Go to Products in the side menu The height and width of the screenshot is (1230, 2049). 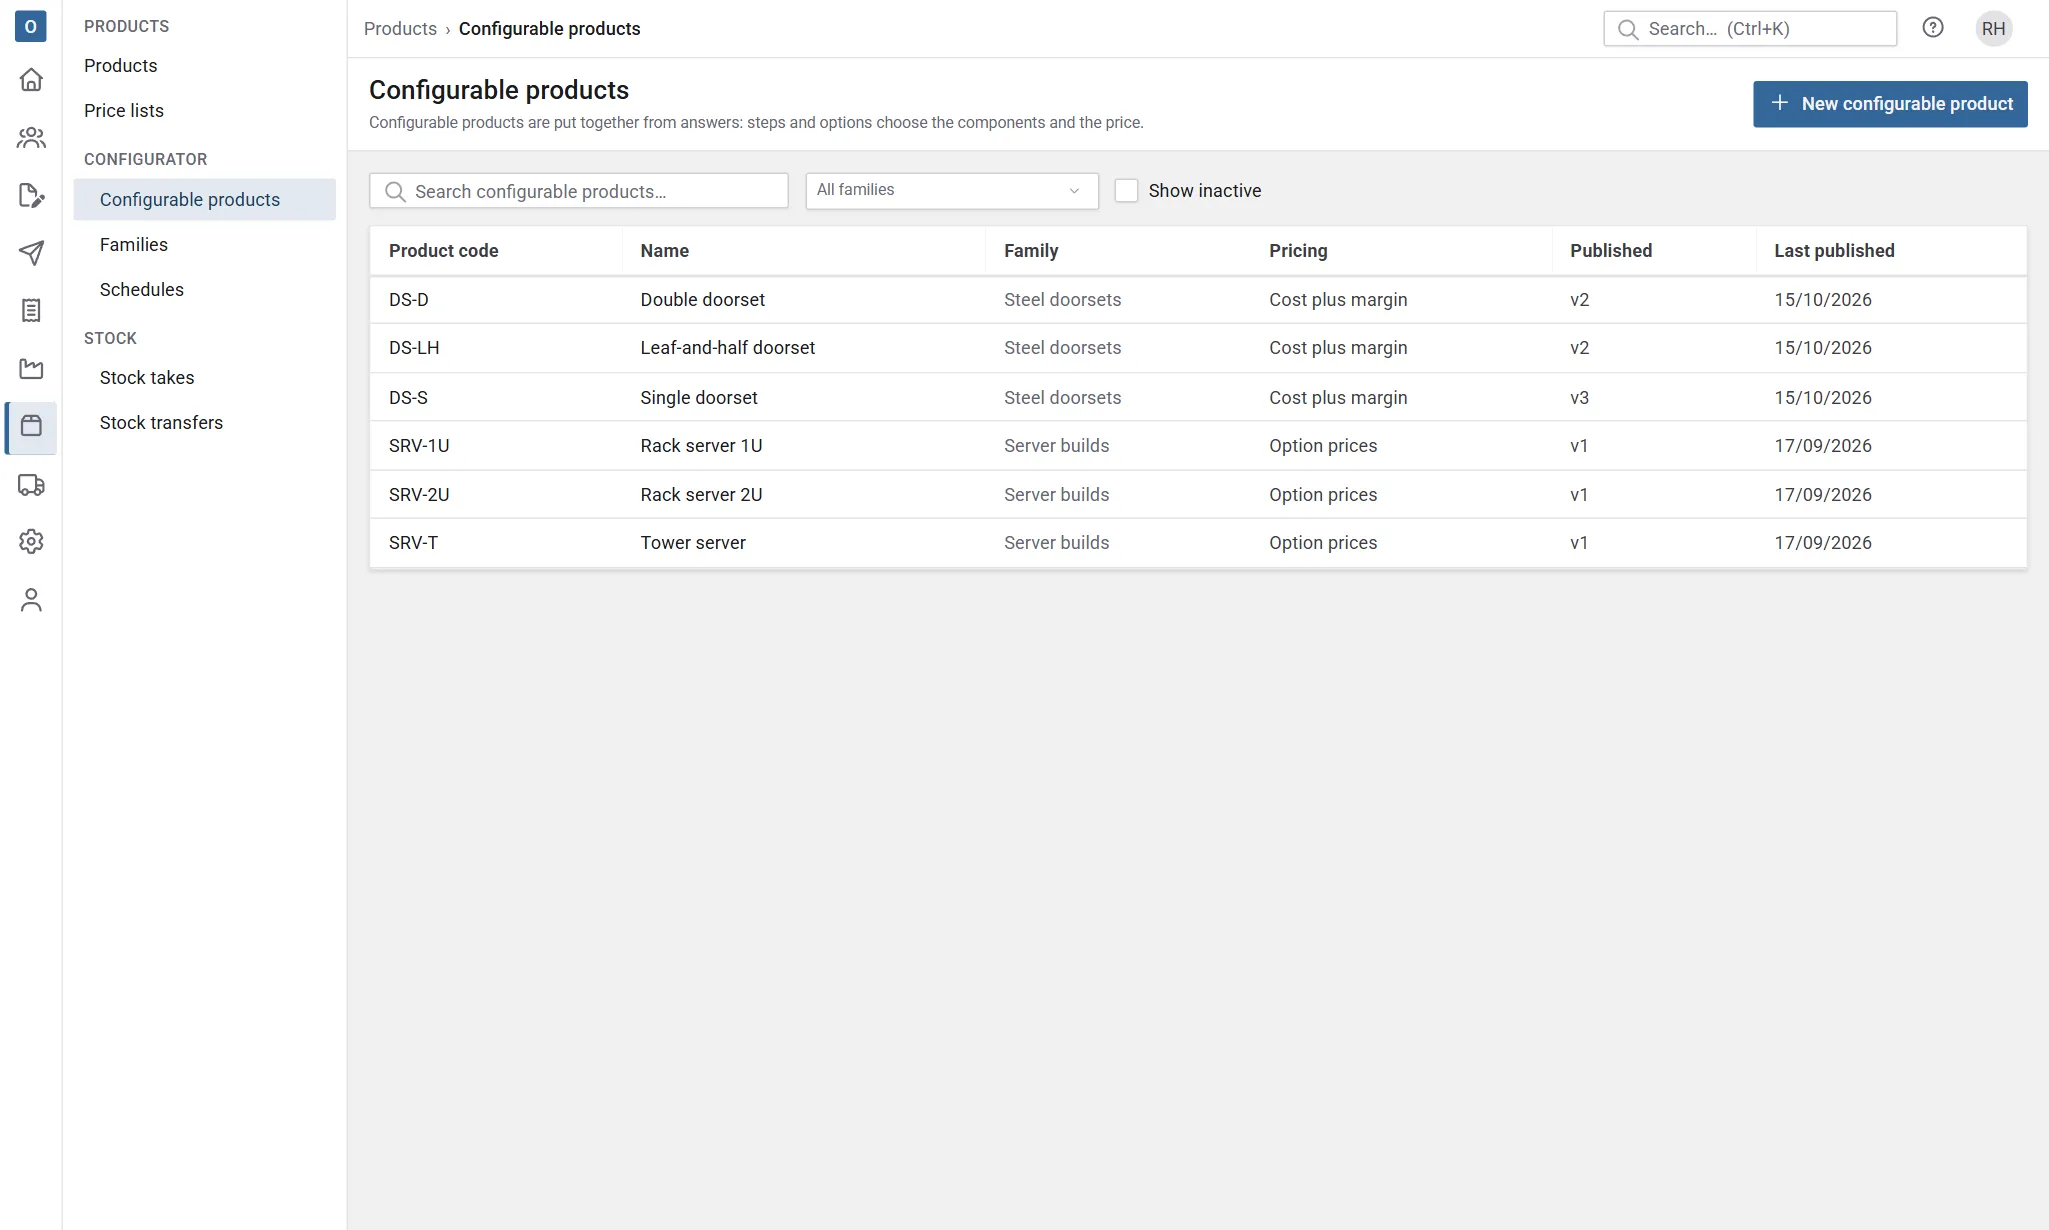(120, 66)
